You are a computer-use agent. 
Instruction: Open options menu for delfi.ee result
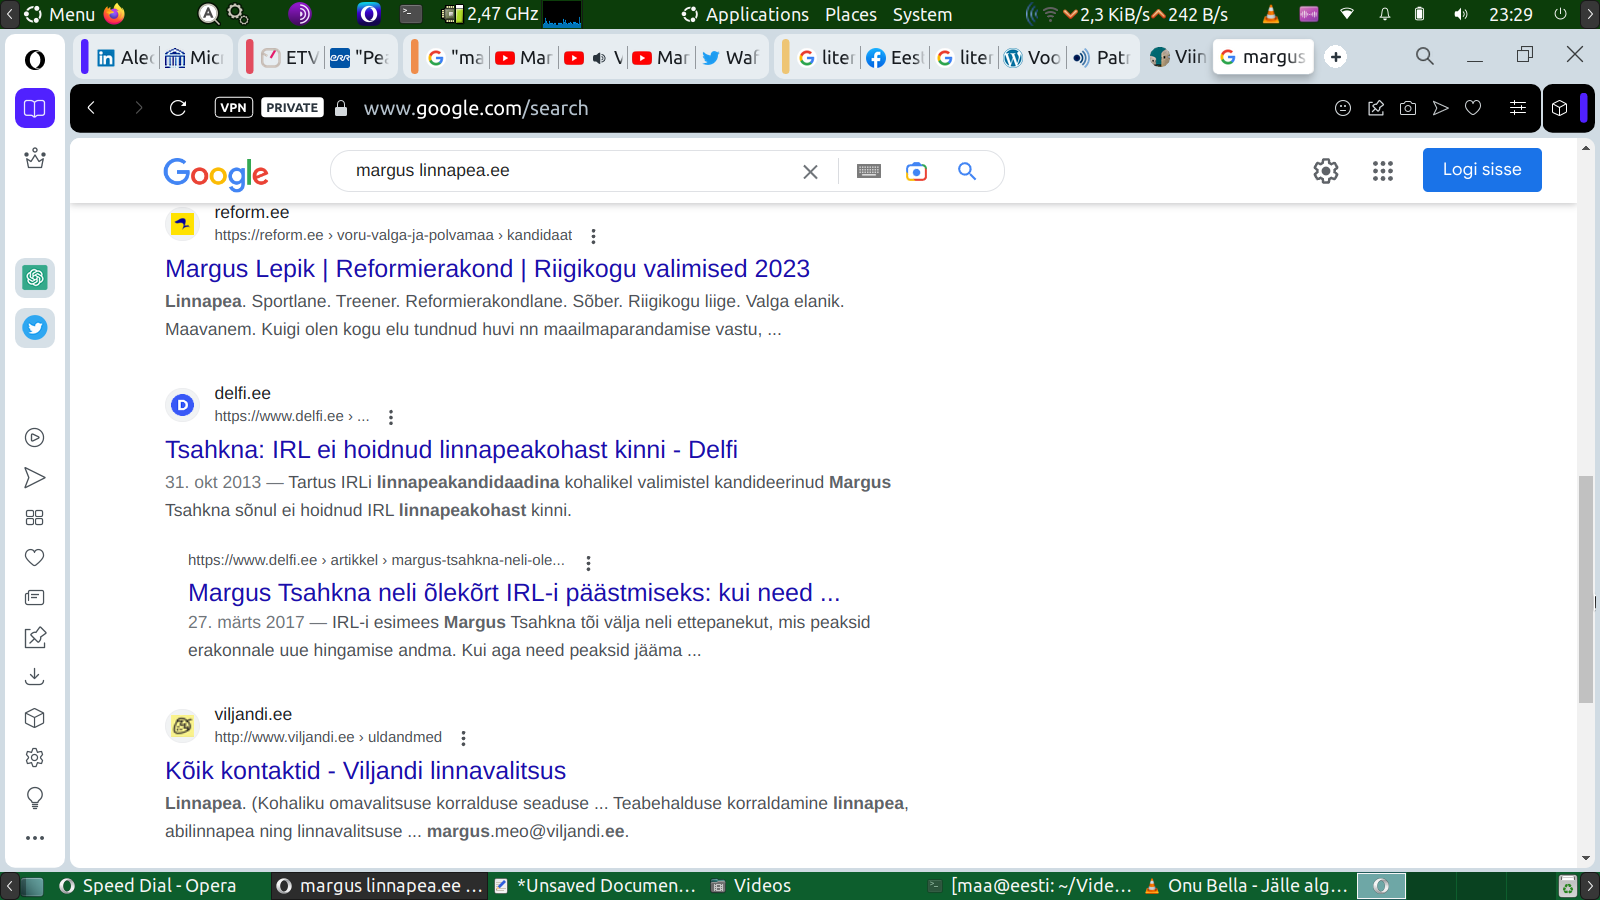click(x=391, y=417)
